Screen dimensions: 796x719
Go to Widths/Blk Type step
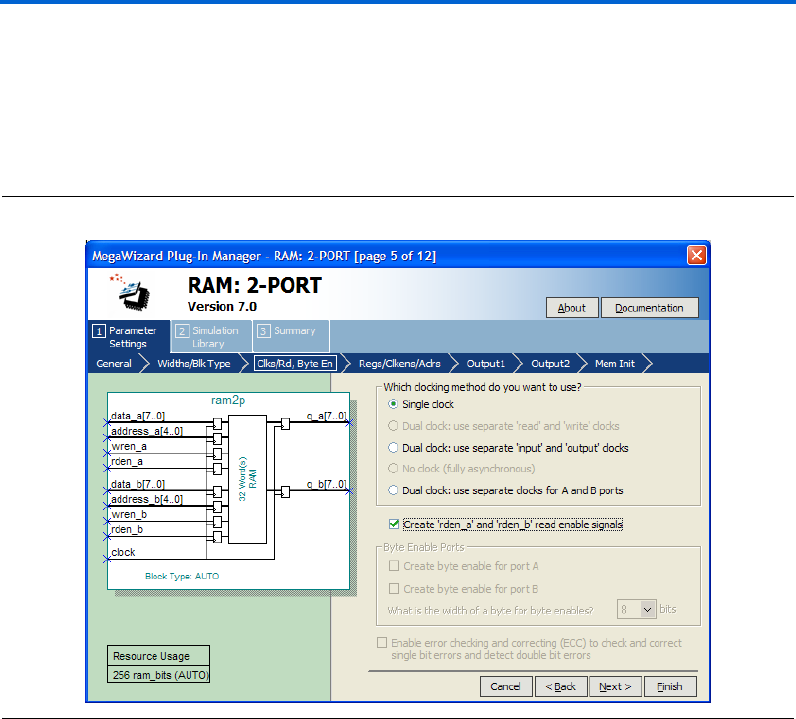click(x=193, y=364)
